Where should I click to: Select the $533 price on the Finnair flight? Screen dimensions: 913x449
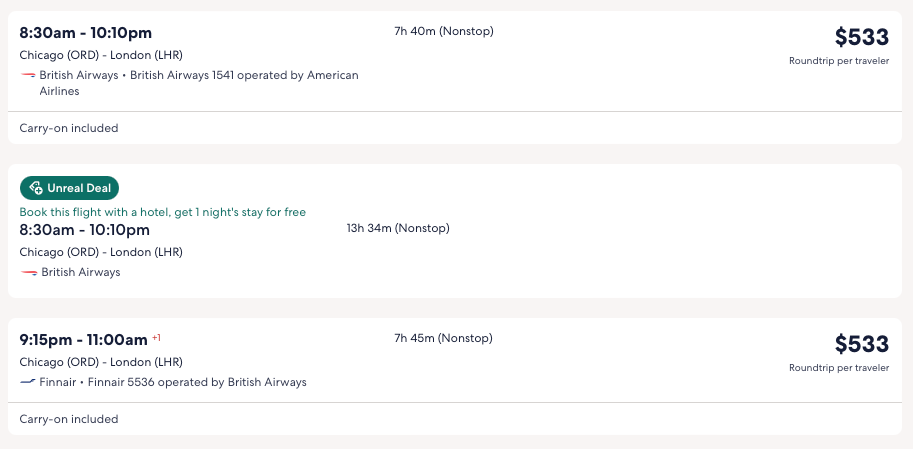pyautogui.click(x=861, y=344)
